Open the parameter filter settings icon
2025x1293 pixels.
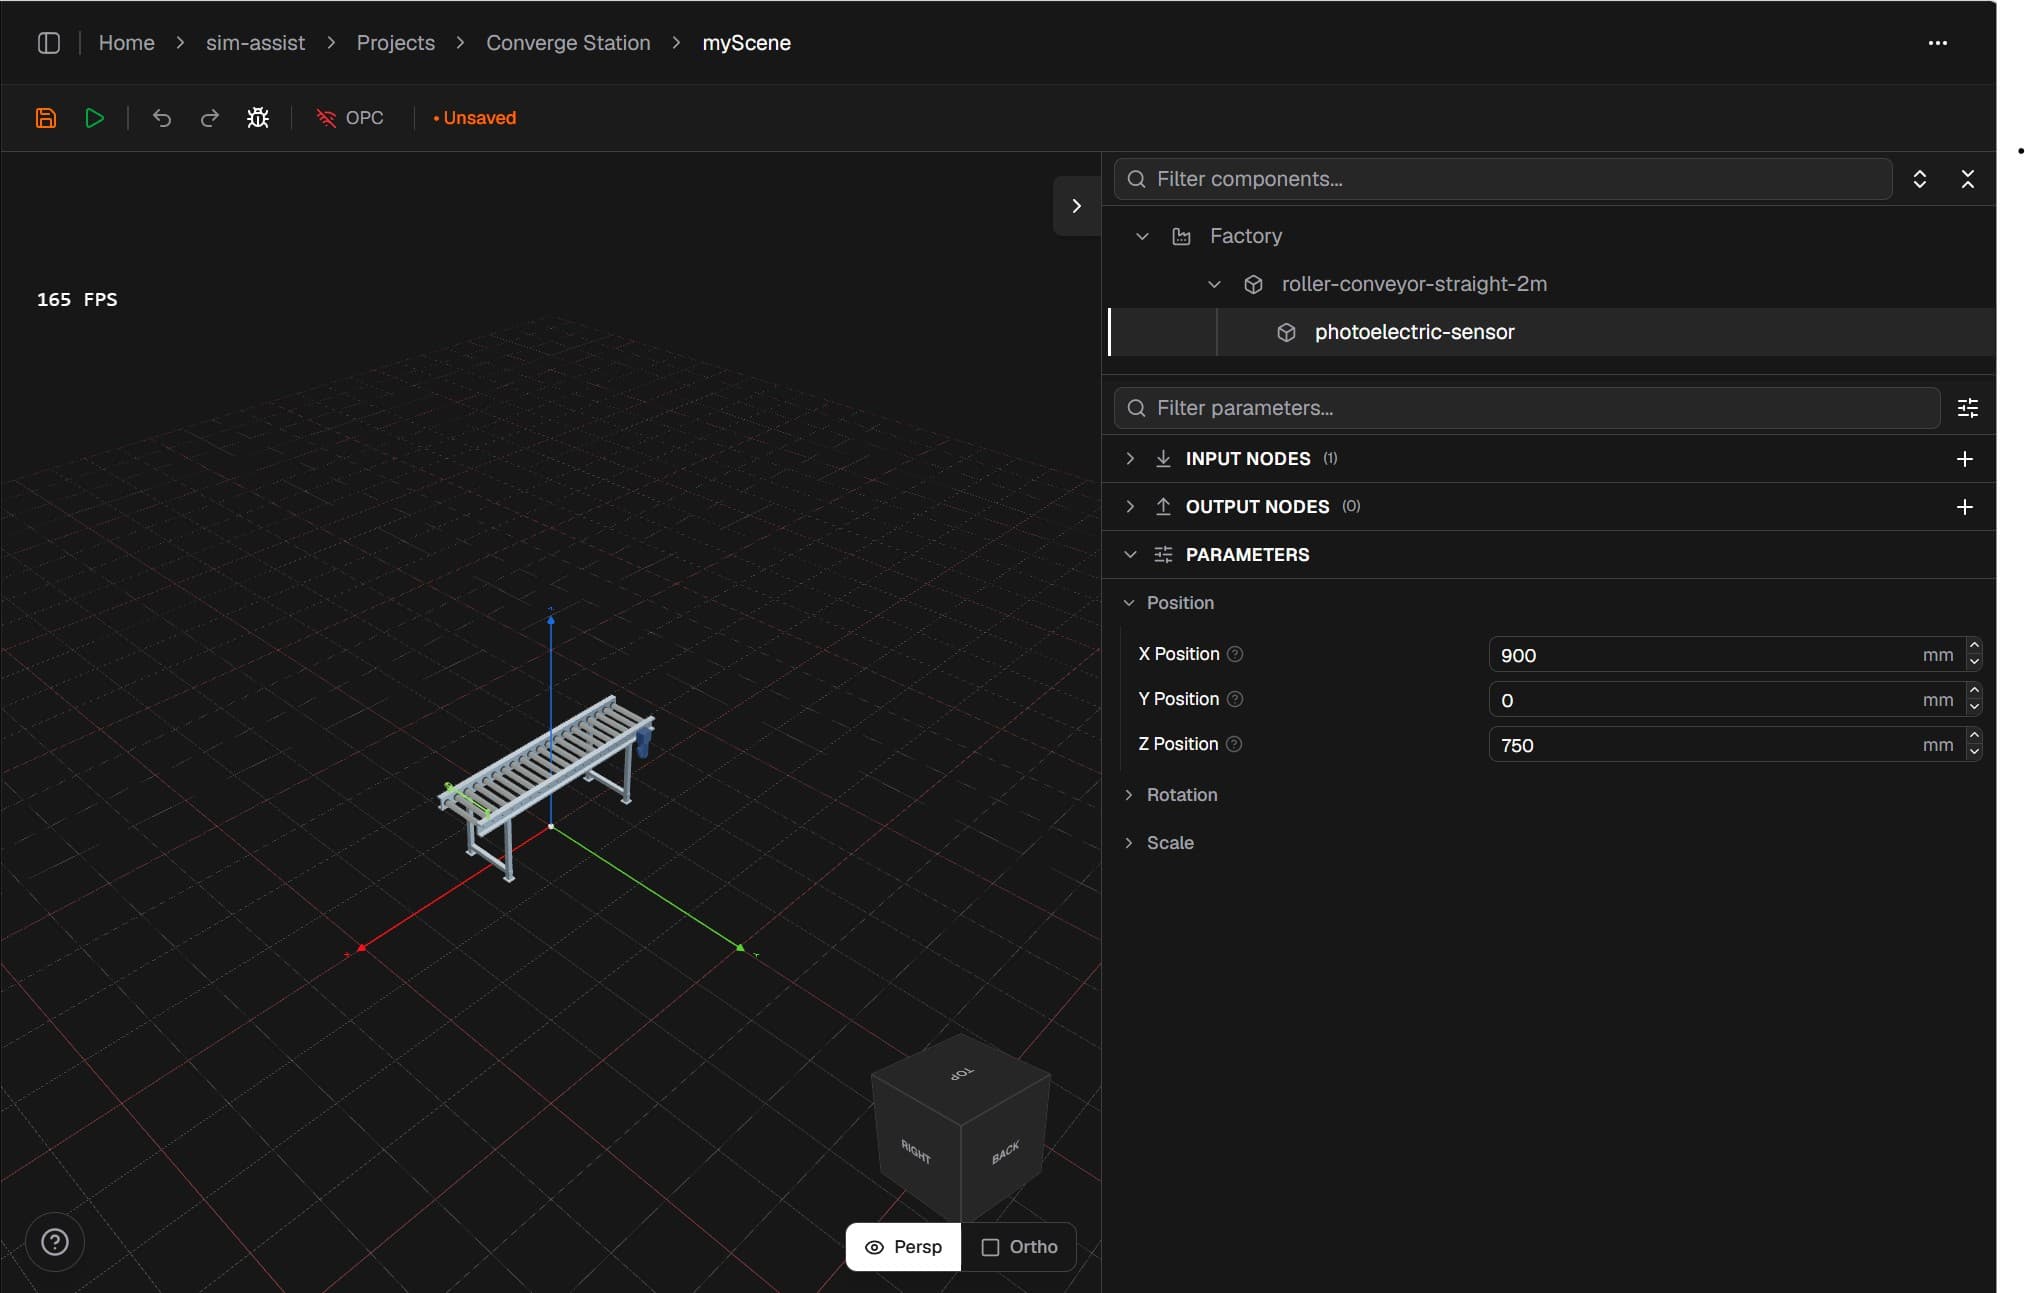[x=1968, y=408]
